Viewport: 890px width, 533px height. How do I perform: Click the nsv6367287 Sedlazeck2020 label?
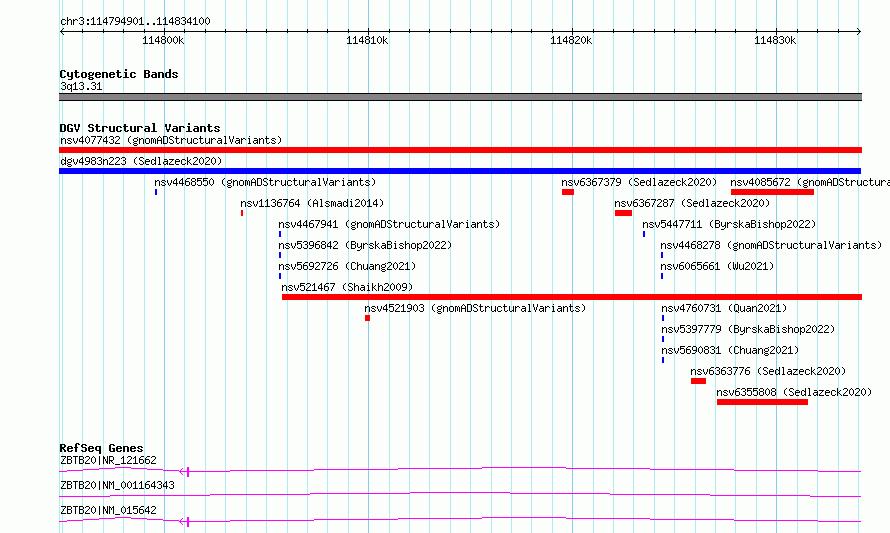point(692,203)
